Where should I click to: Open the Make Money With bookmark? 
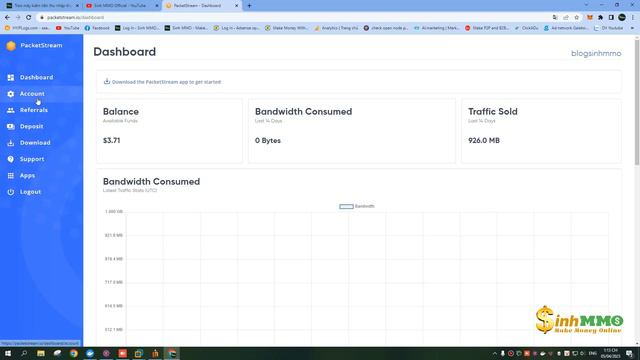pos(287,28)
